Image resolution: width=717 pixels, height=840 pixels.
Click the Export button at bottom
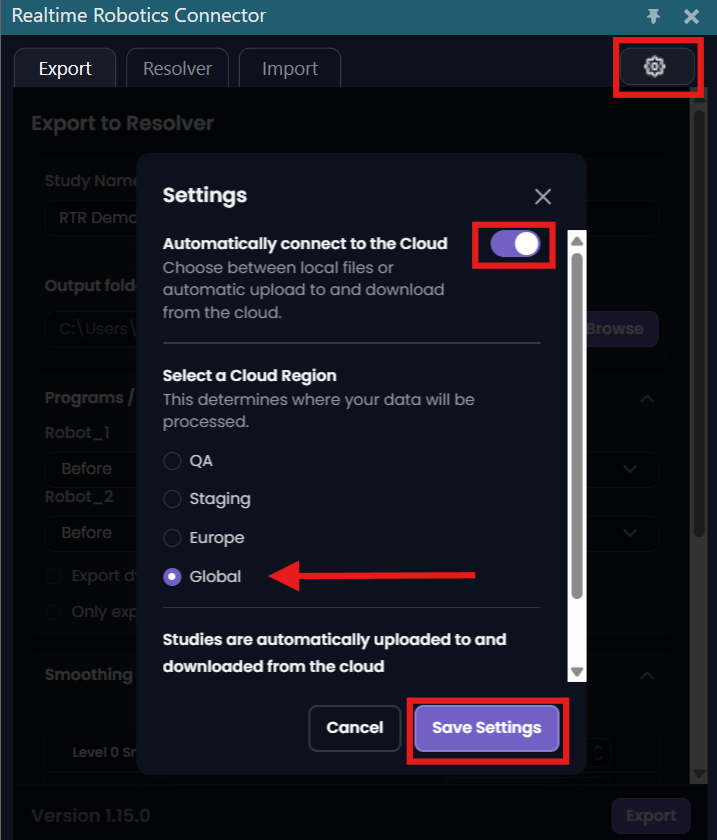pyautogui.click(x=651, y=815)
